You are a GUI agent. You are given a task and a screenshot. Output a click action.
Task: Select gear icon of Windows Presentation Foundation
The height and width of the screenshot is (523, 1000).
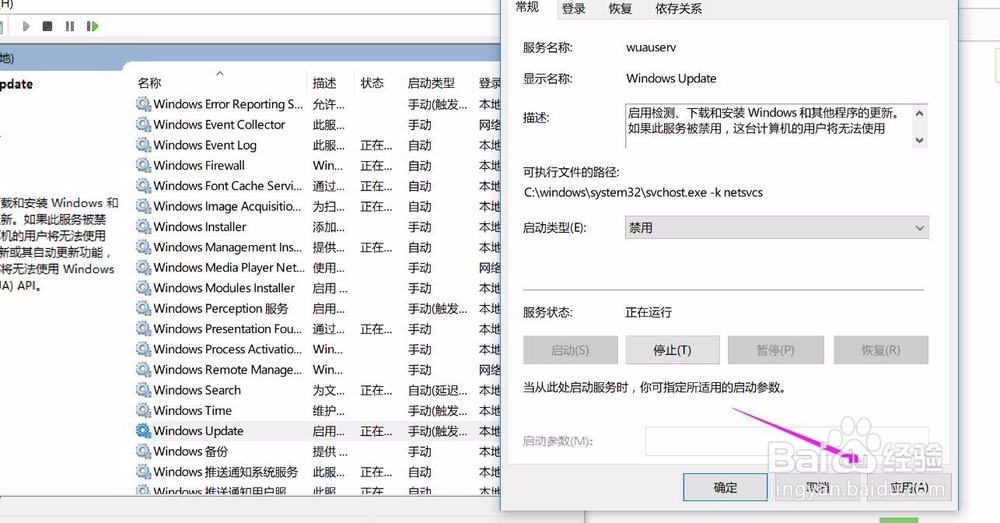coord(143,328)
